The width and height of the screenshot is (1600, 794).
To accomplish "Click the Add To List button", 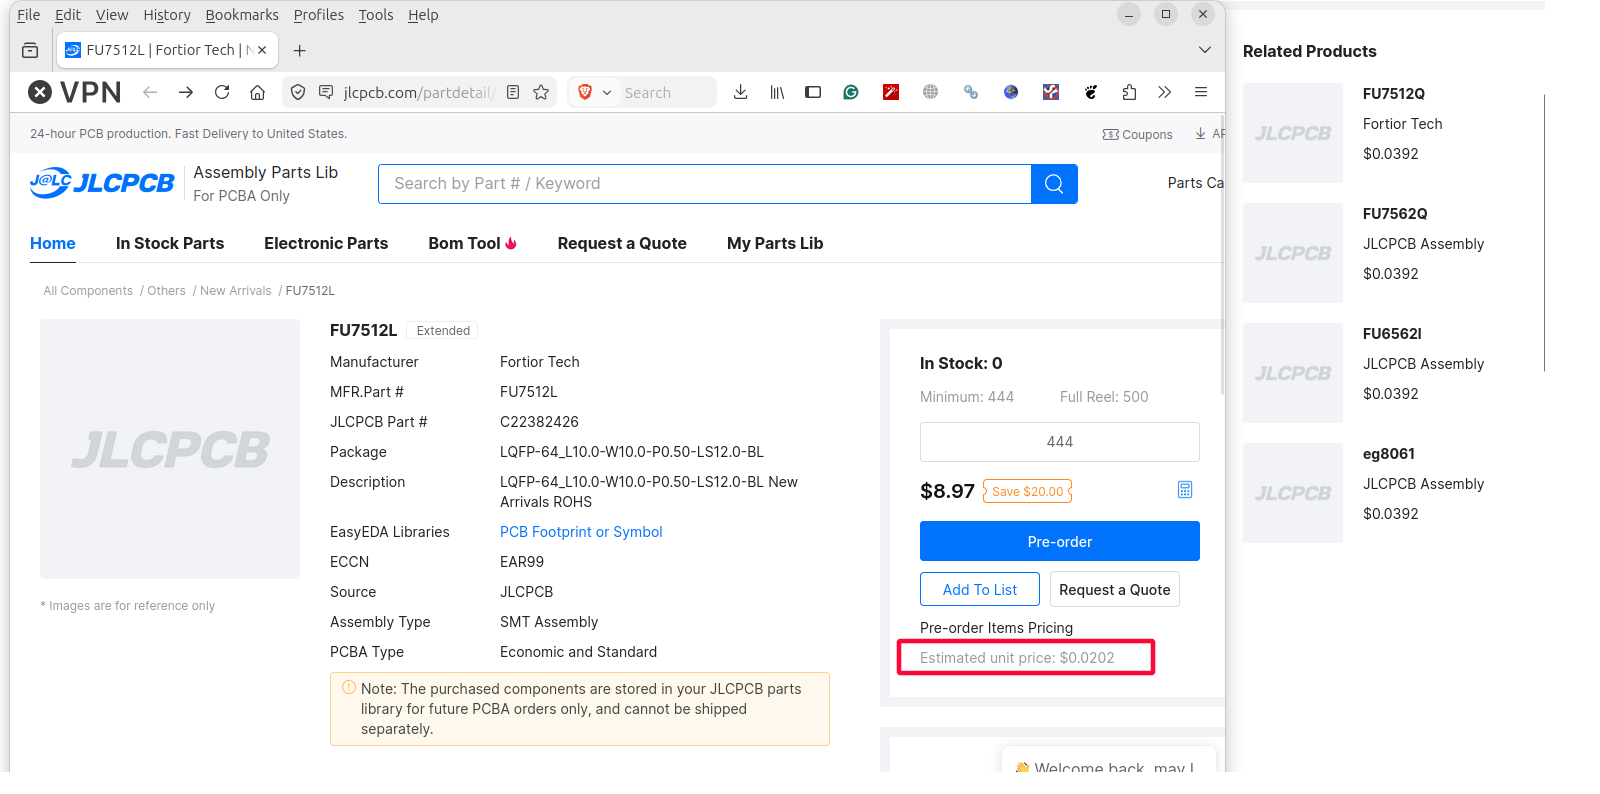I will [x=980, y=589].
